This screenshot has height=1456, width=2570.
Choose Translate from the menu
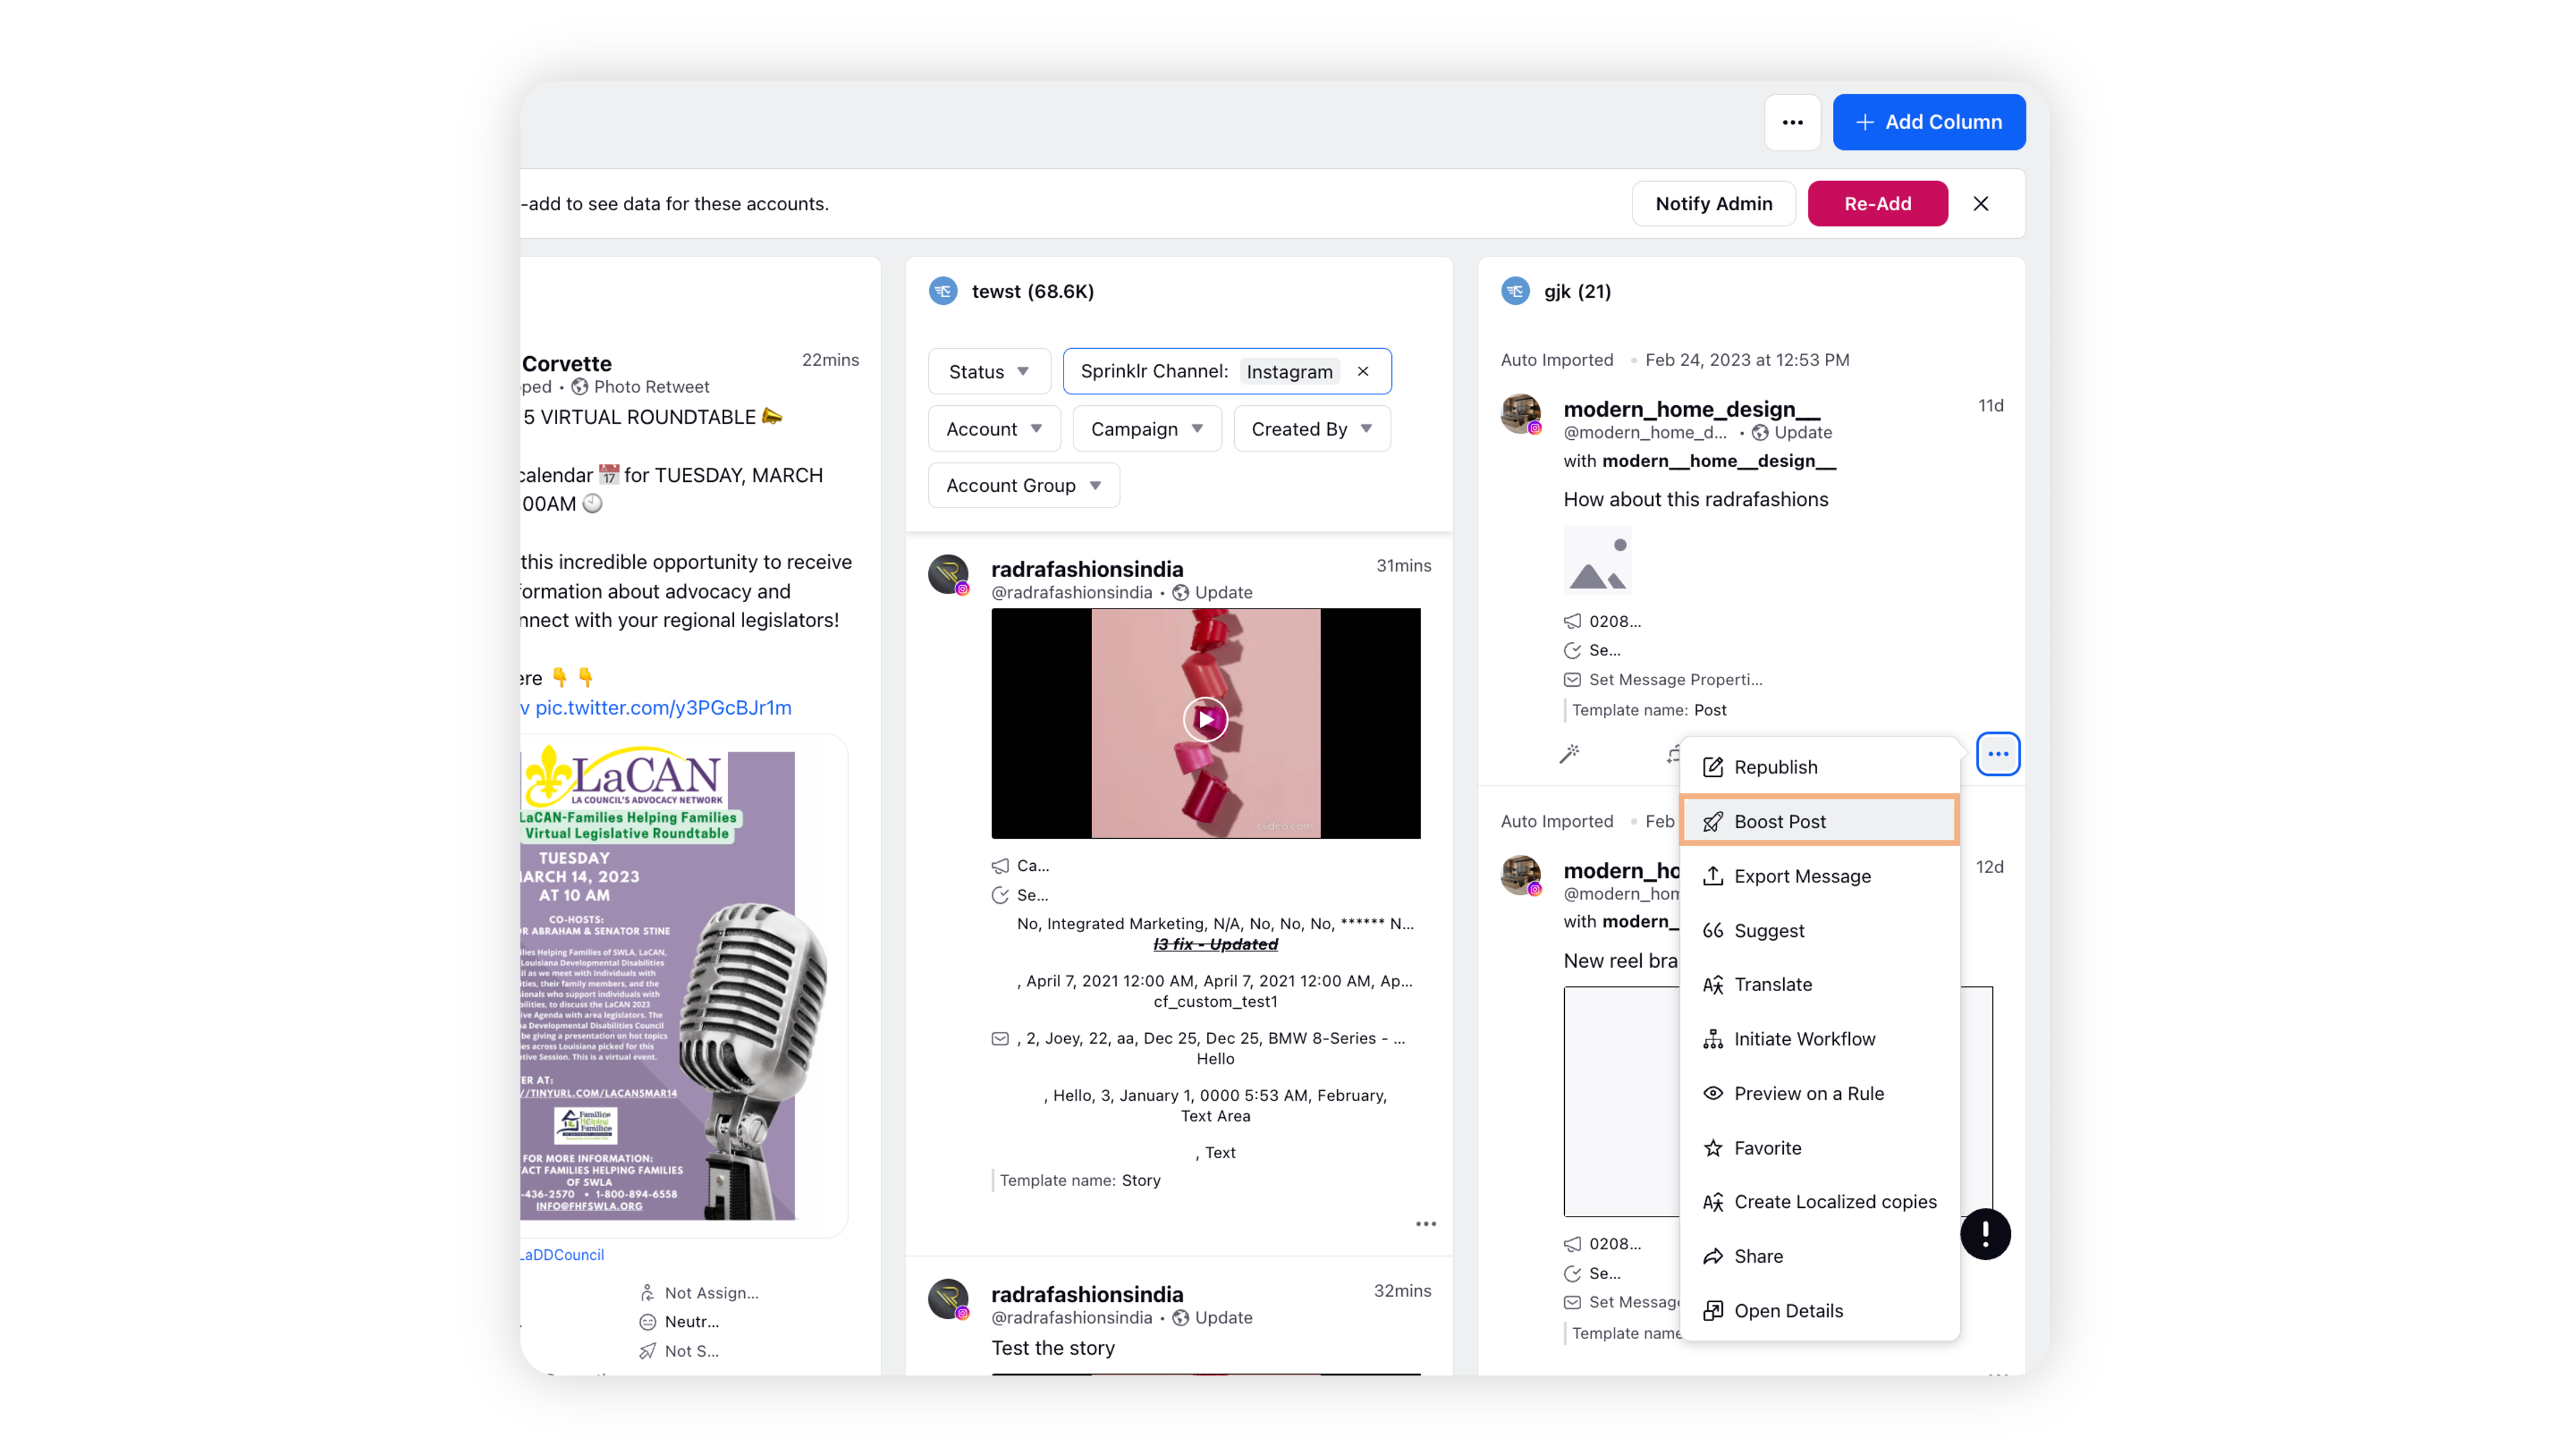(x=1819, y=984)
